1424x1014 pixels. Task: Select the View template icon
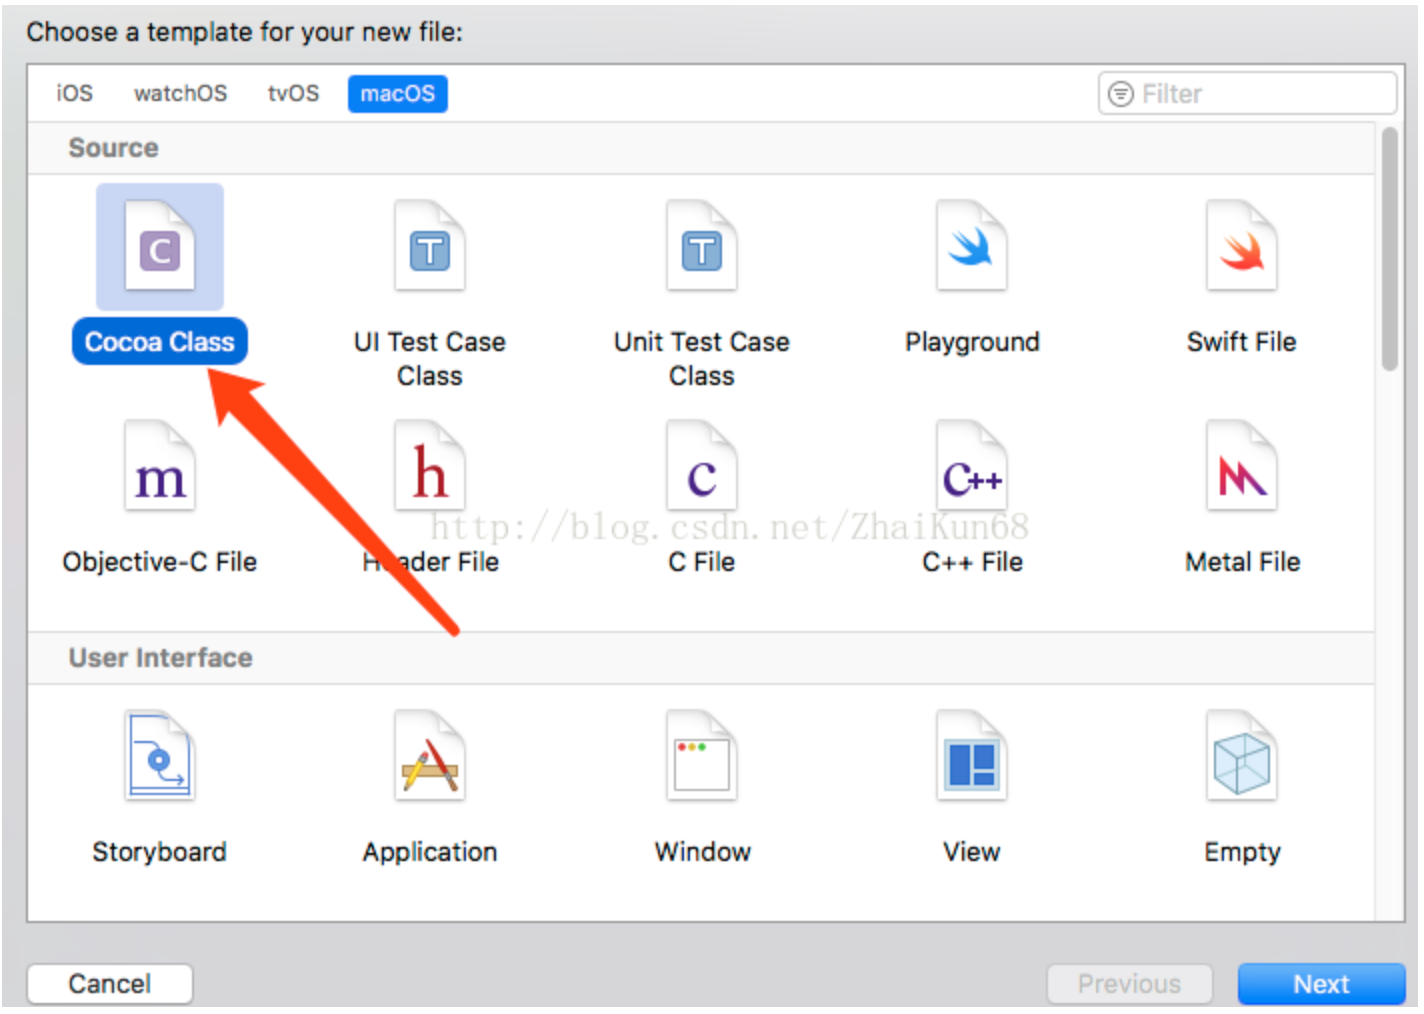pyautogui.click(x=972, y=756)
